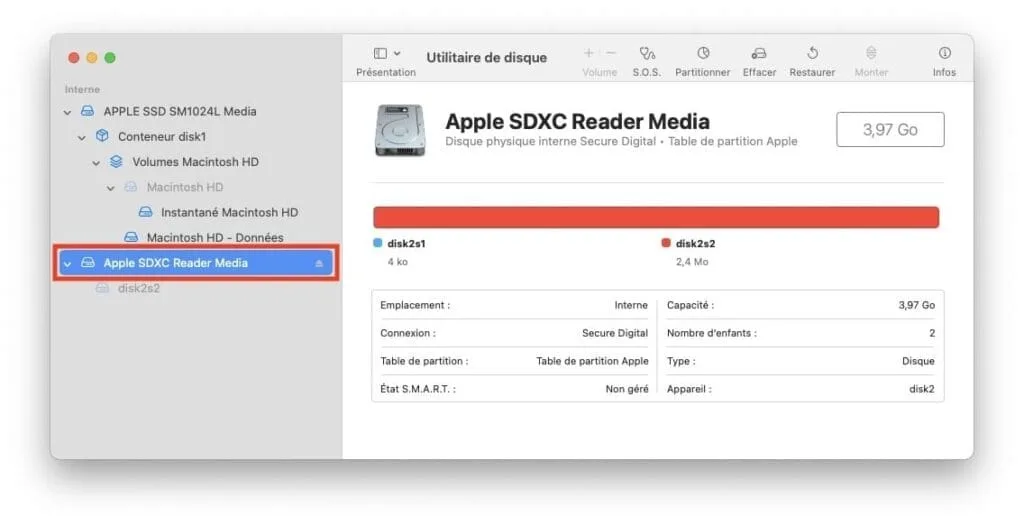Select Macintosh HD - Données volume
The height and width of the screenshot is (526, 1024).
coord(215,237)
